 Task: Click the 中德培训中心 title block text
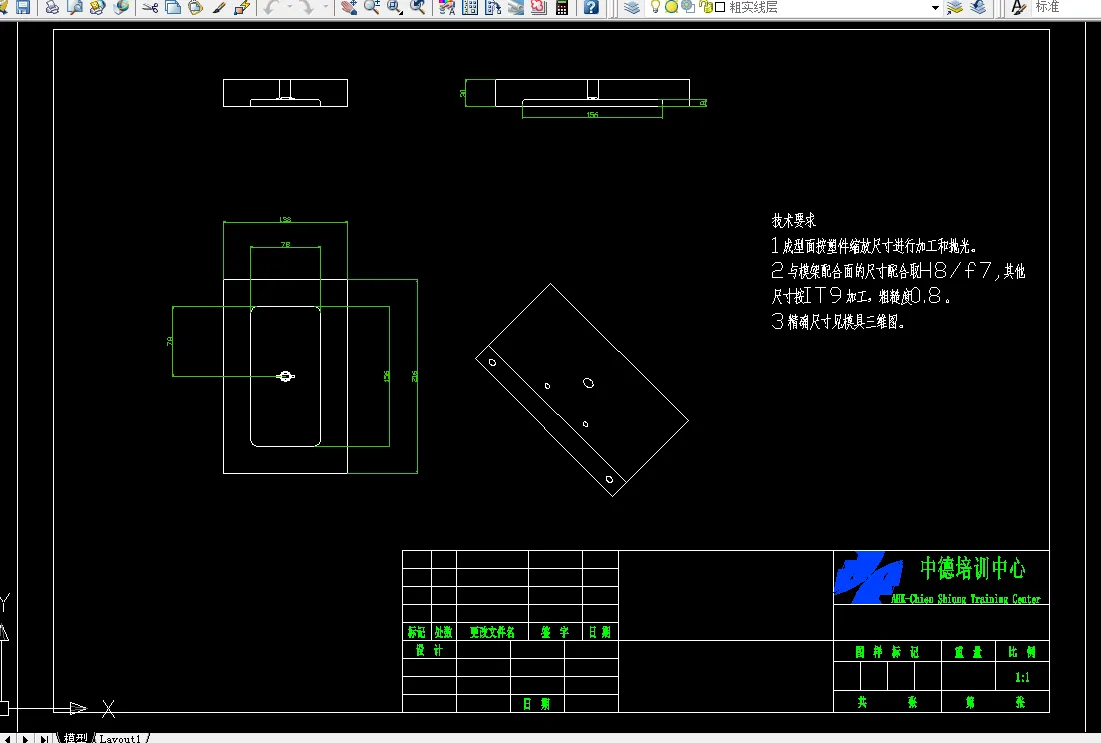tap(973, 567)
